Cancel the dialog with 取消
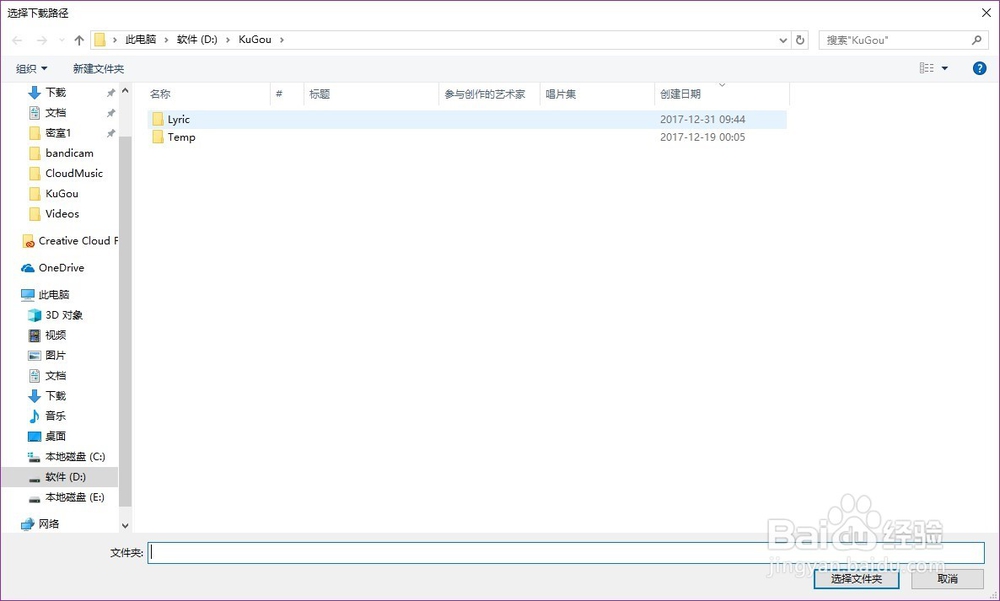The image size is (1000, 601). [x=947, y=579]
